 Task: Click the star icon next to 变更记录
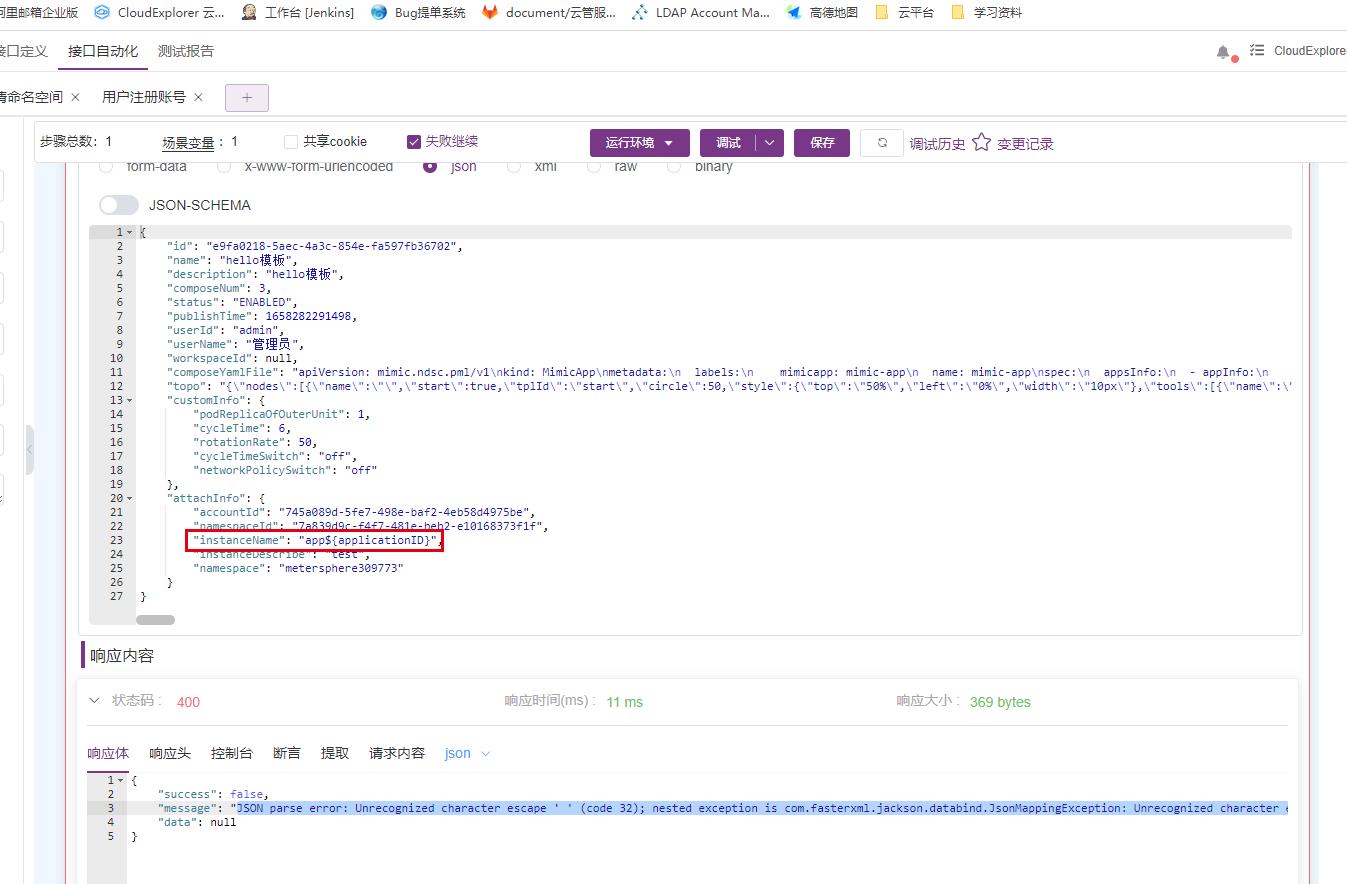coord(984,142)
